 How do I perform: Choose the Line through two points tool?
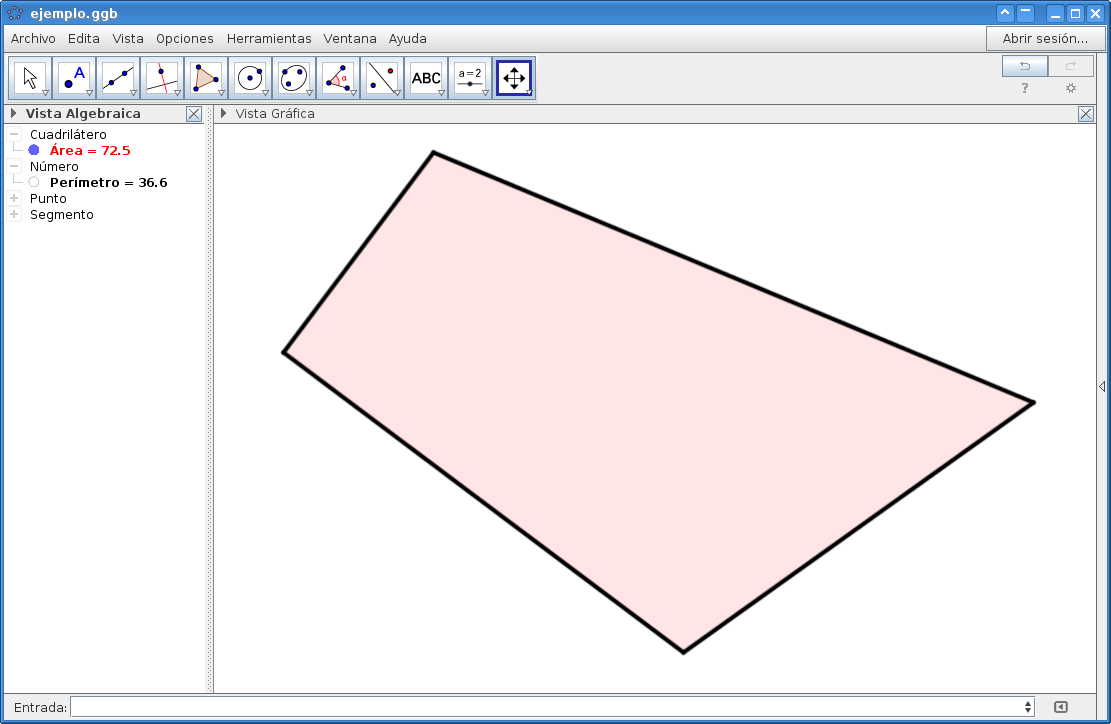[x=118, y=77]
